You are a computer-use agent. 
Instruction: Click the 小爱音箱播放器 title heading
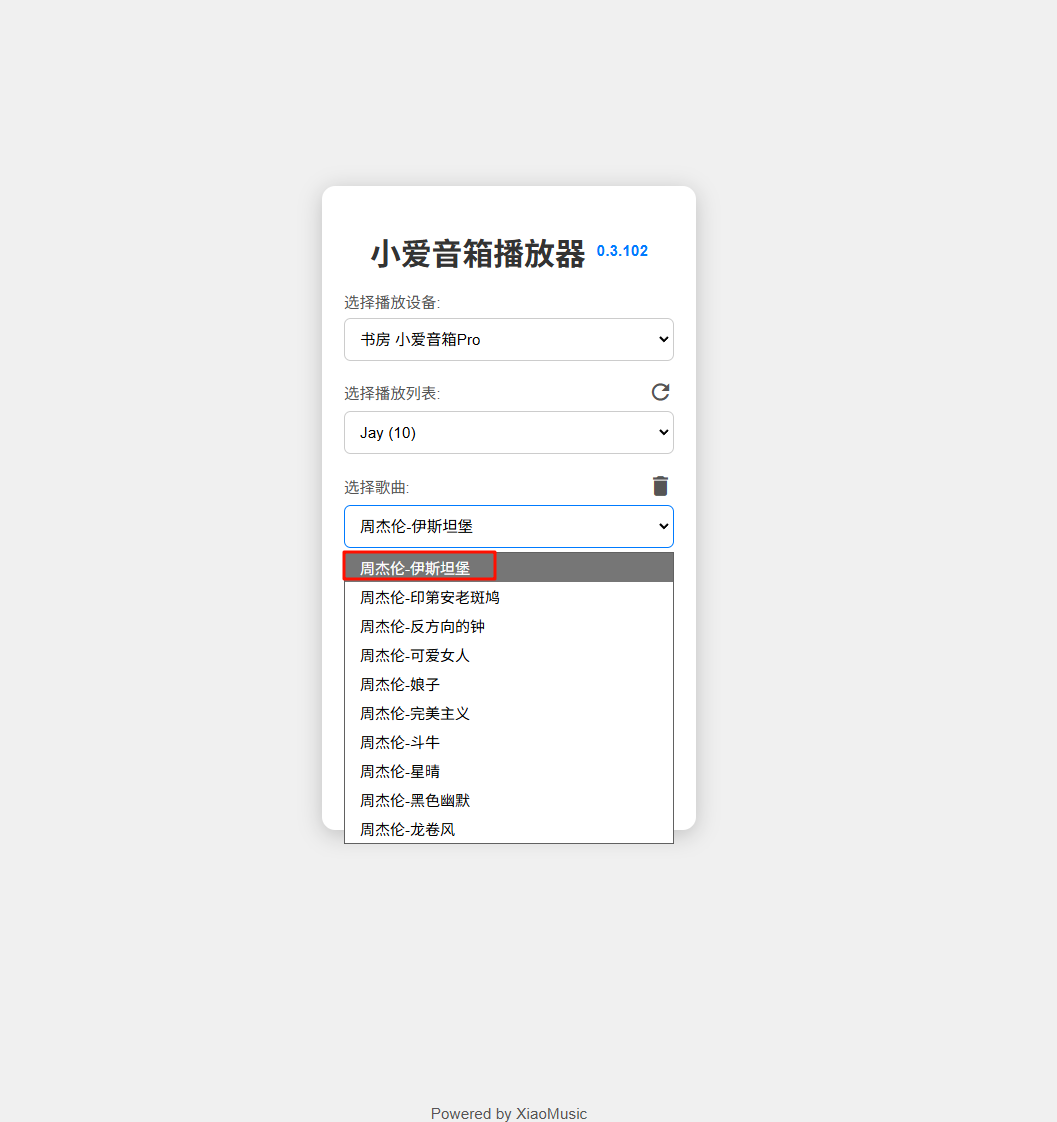tap(477, 254)
